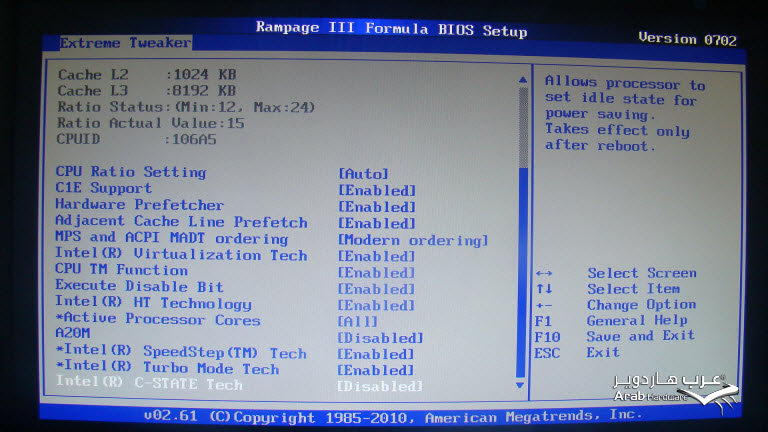The width and height of the screenshot is (768, 432).
Task: Toggle A20M Disabled value
Action: [381, 338]
